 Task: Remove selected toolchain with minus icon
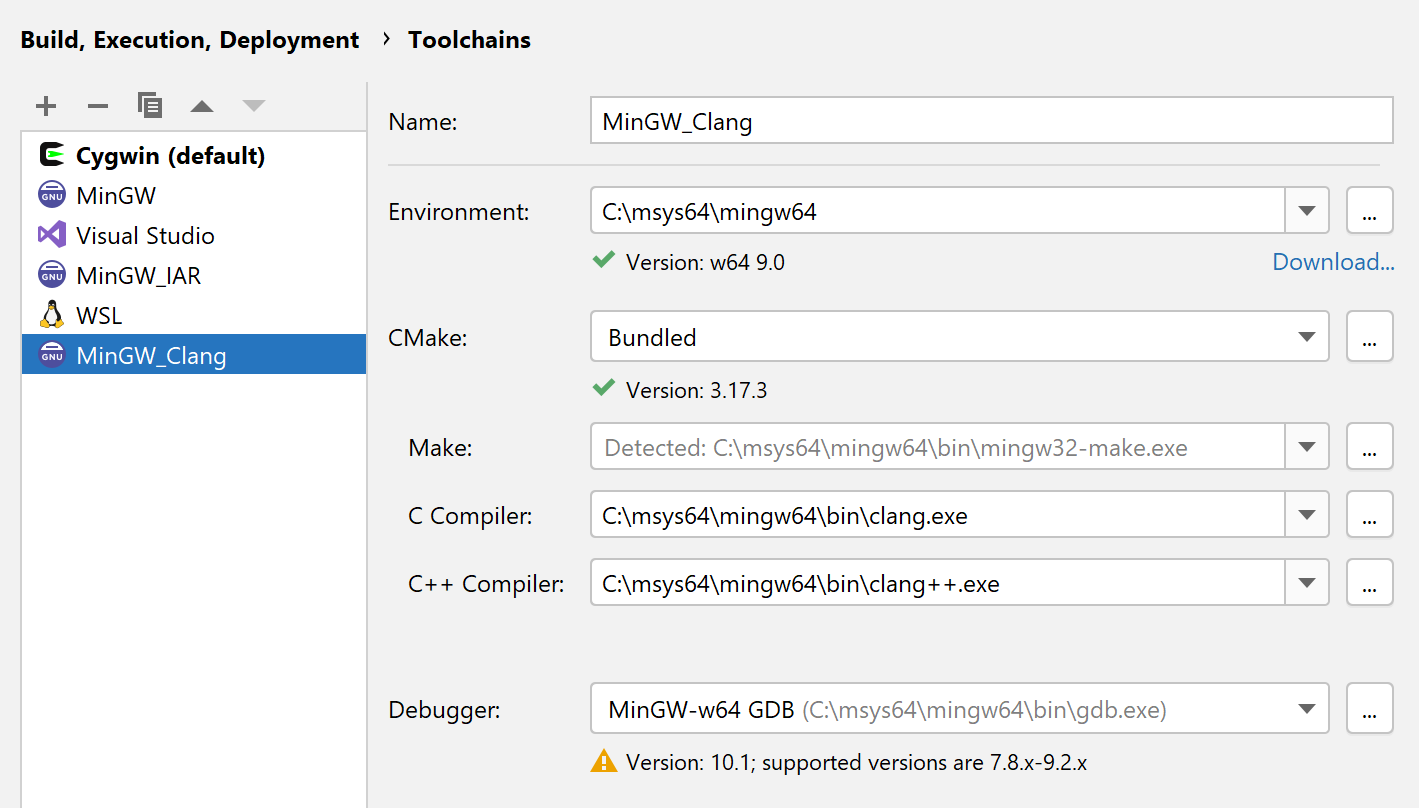97,106
